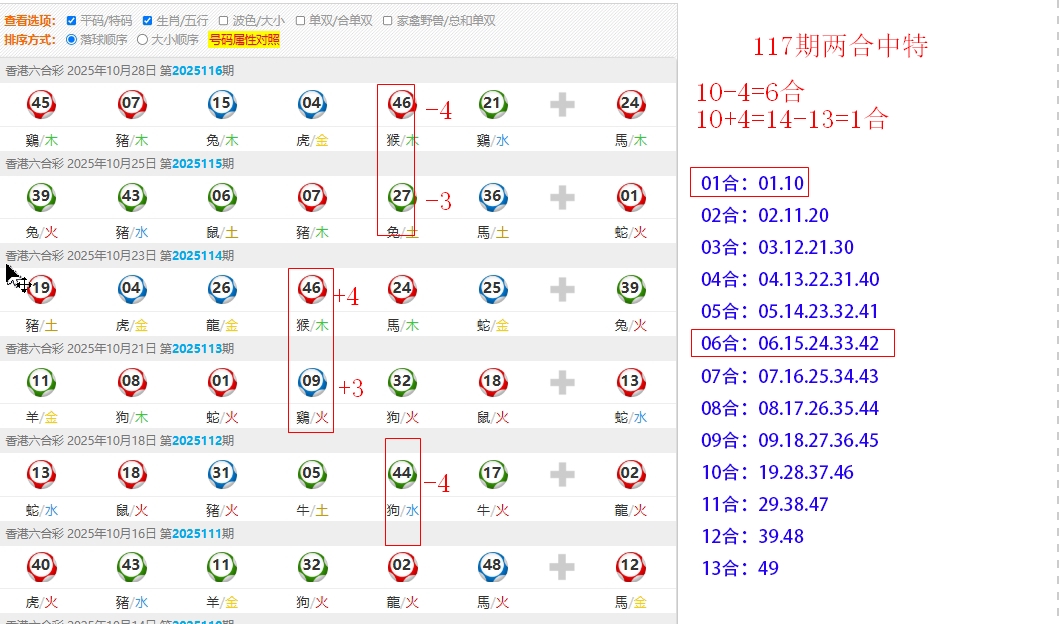The width and height of the screenshot is (1059, 624).
Task: Select 大小顺序 sort order radio
Action: pyautogui.click(x=142, y=40)
